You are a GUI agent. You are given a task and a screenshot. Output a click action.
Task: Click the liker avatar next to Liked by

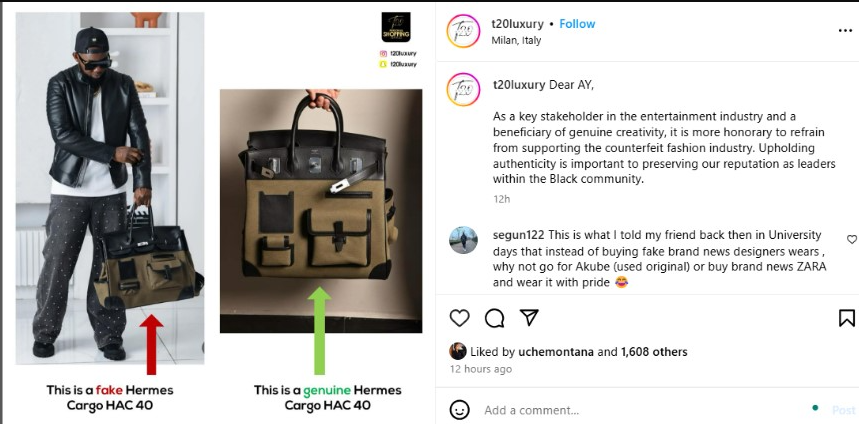pyautogui.click(x=458, y=351)
